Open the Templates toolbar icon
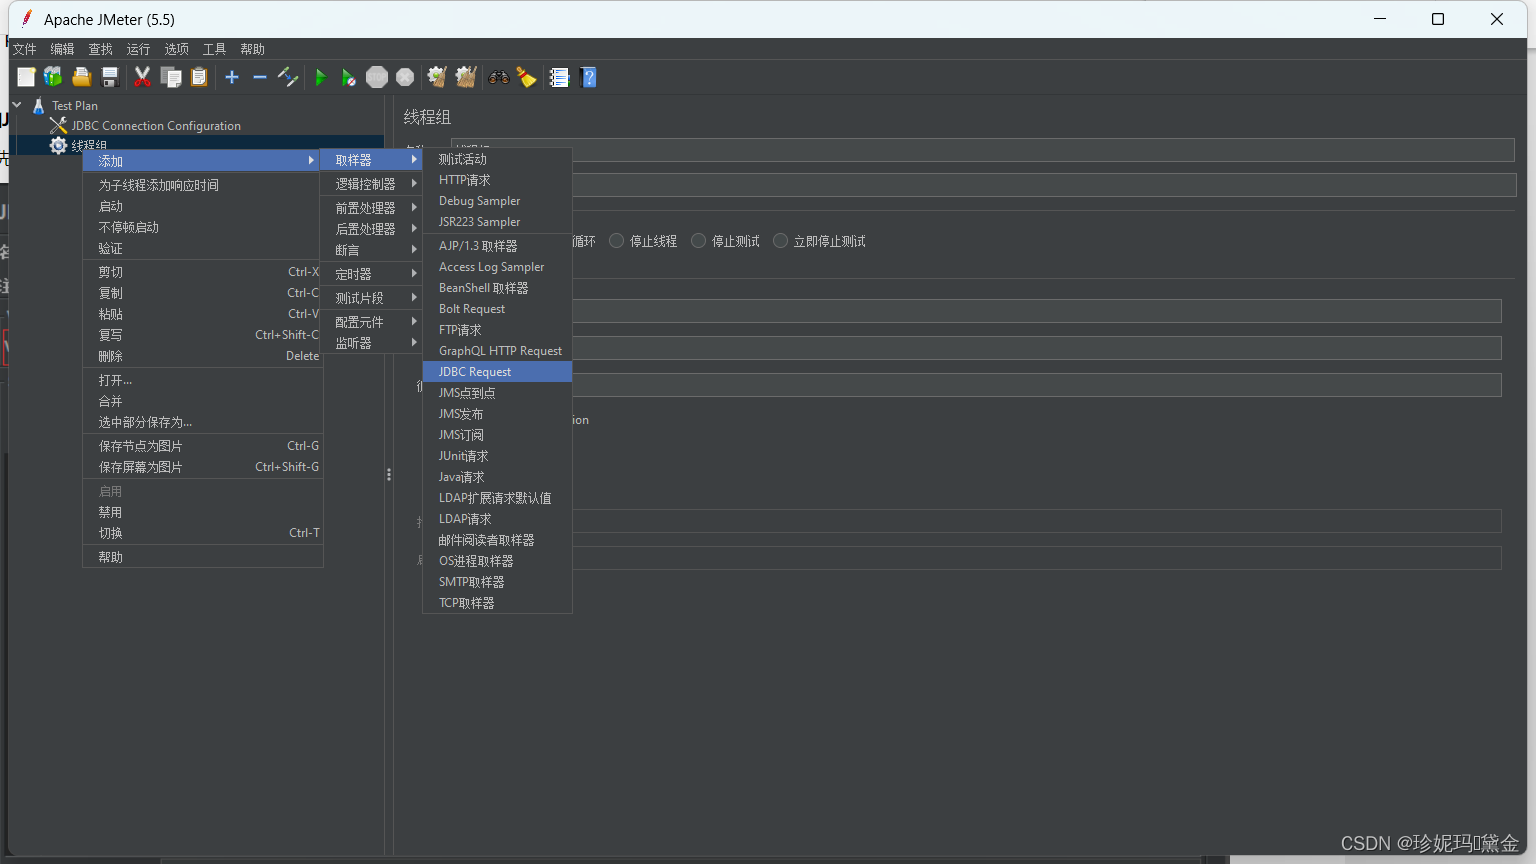The width and height of the screenshot is (1536, 864). pyautogui.click(x=53, y=77)
